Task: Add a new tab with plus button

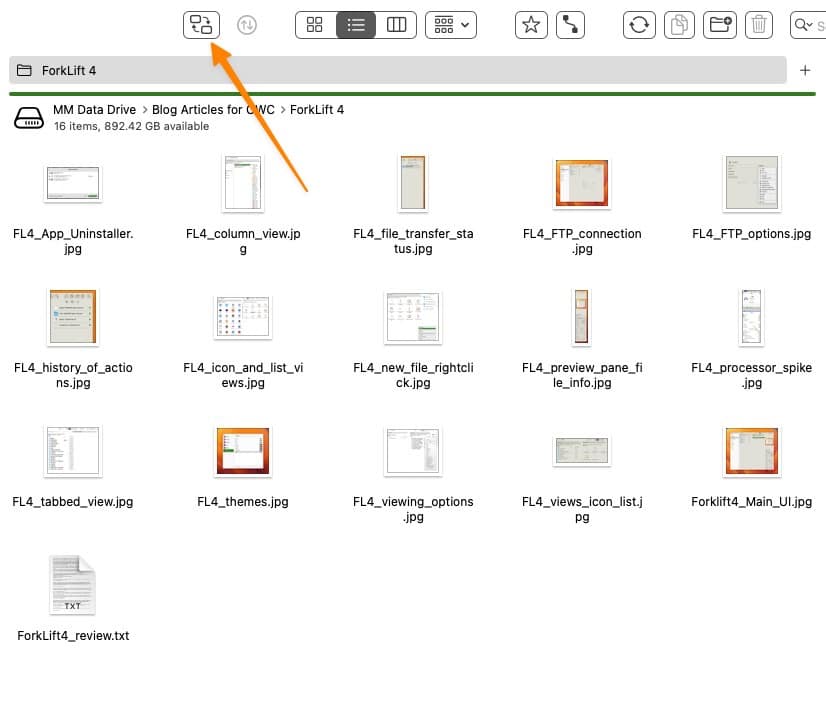Action: click(x=806, y=71)
